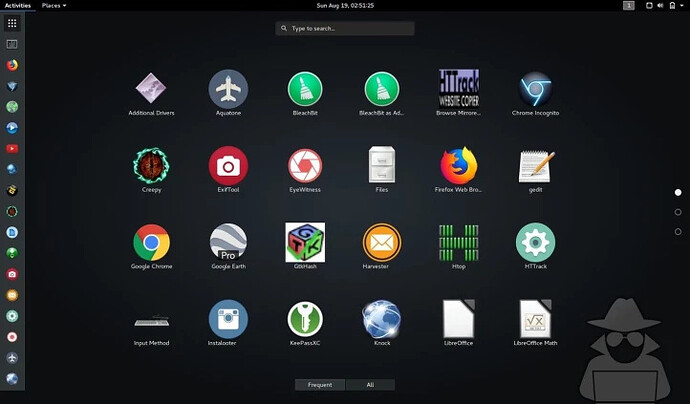
Task: Launch the Creepy geolocation app
Action: pos(151,166)
